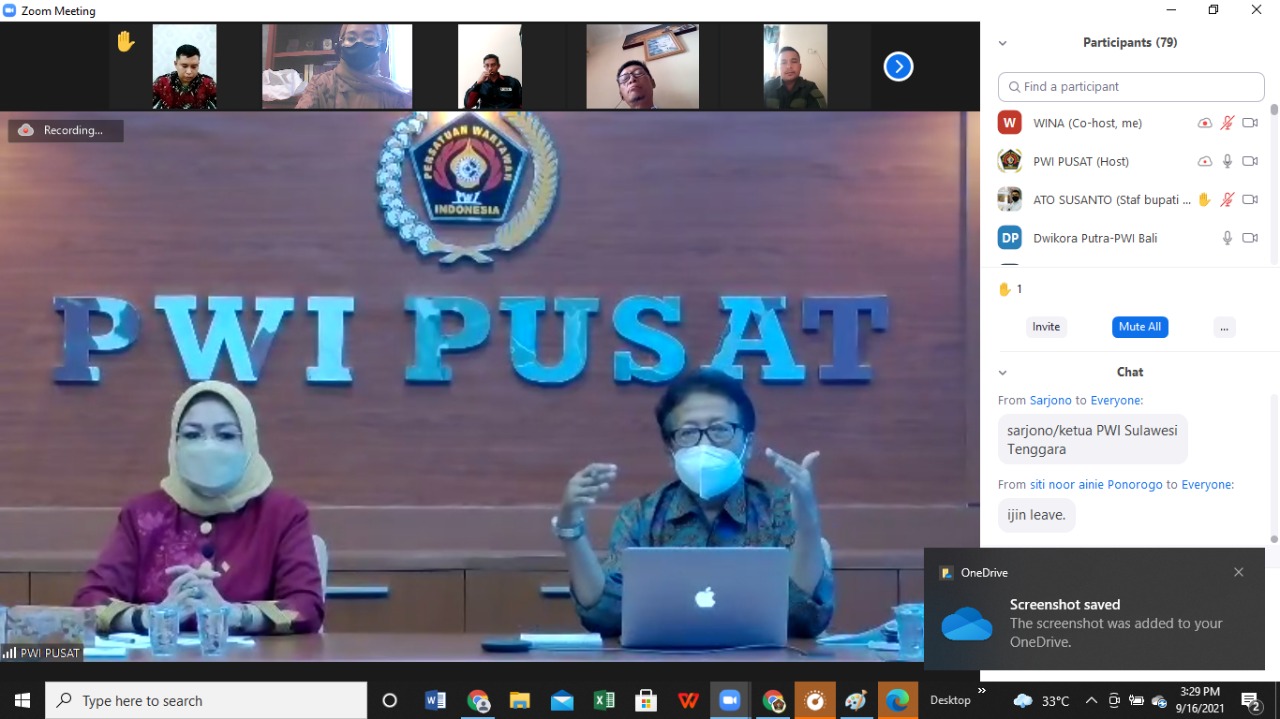Click the raised hand icon beside ATO SUSANTO
The image size is (1280, 719).
point(1204,200)
